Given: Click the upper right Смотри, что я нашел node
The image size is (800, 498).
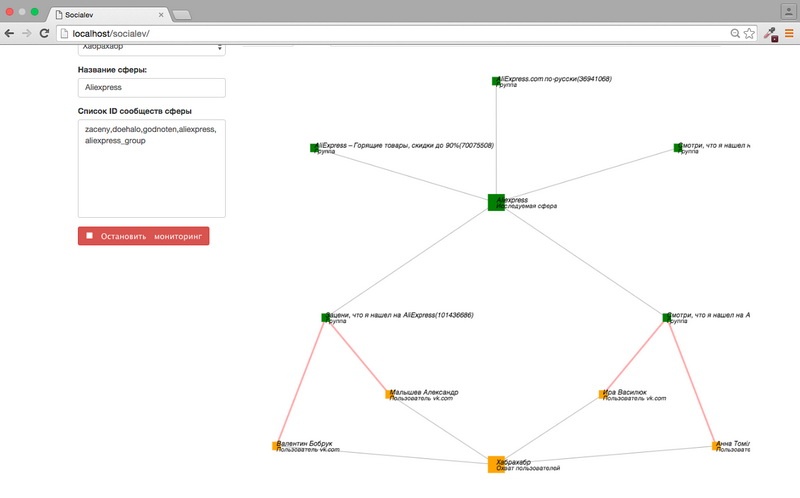Looking at the screenshot, I should point(678,148).
